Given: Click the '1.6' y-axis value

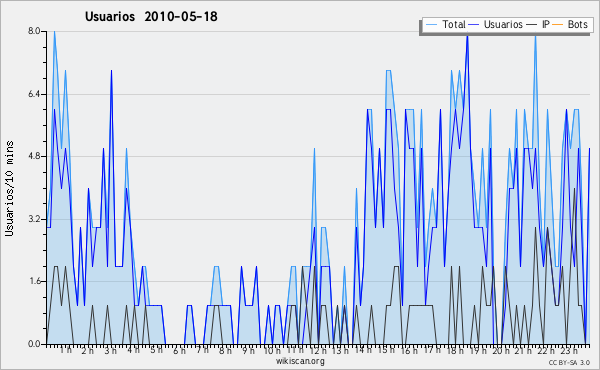Looking at the screenshot, I should pos(34,281).
